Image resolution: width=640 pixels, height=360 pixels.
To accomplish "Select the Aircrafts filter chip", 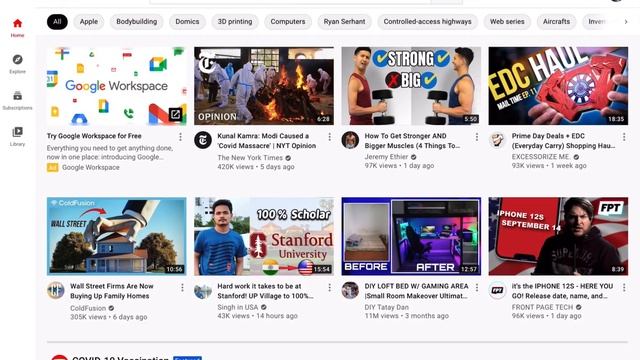I will [x=556, y=22].
